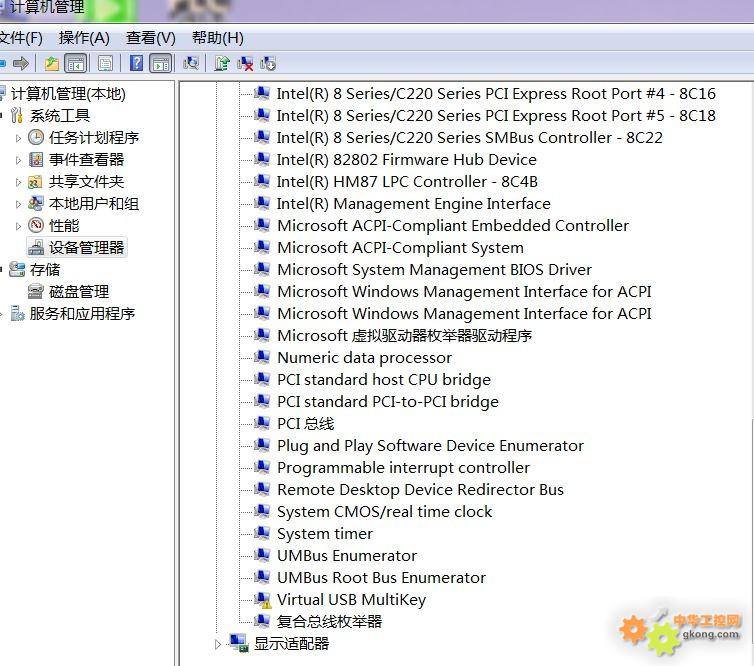Click the 共享文件夹 icon

tap(36, 182)
